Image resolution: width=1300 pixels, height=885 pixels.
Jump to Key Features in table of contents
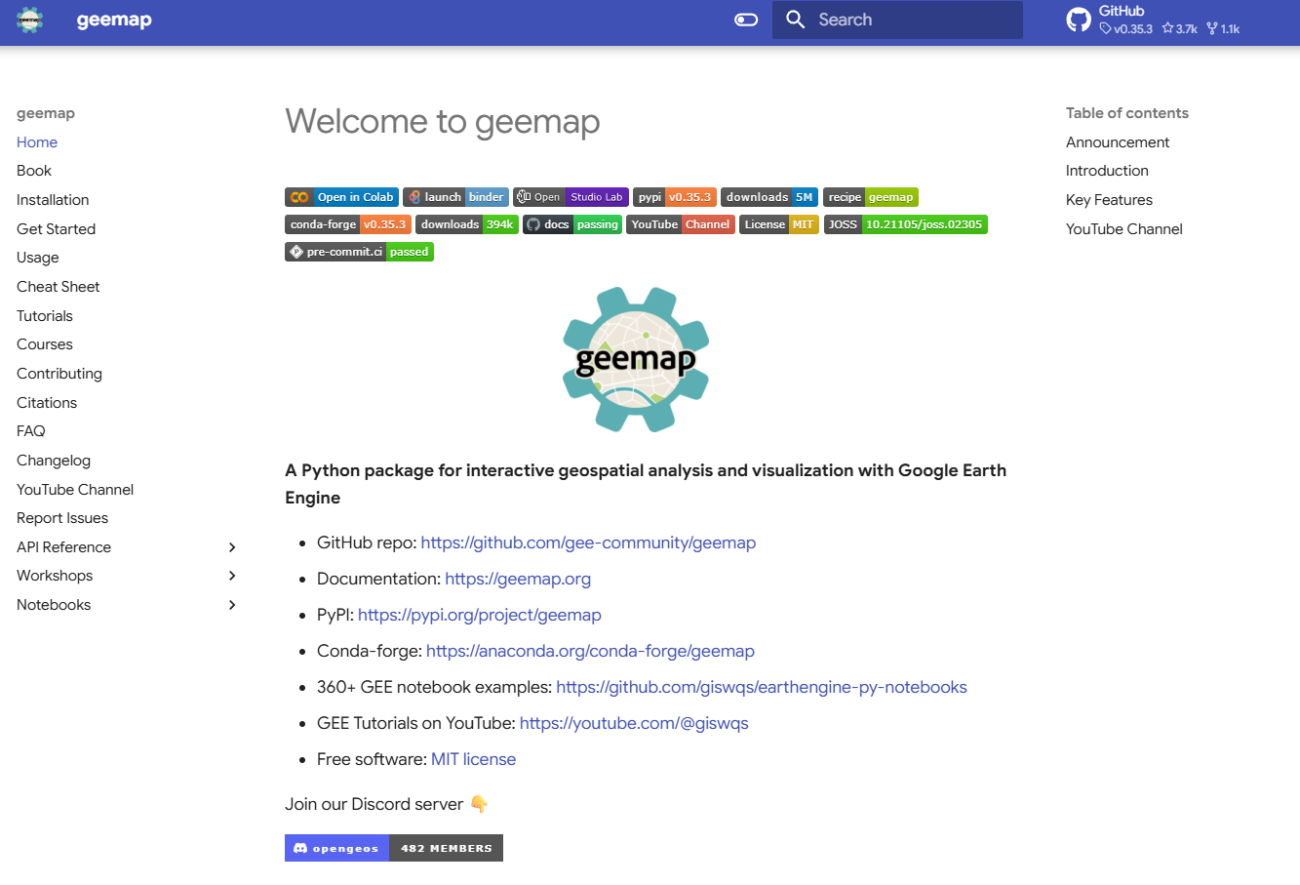(1109, 200)
